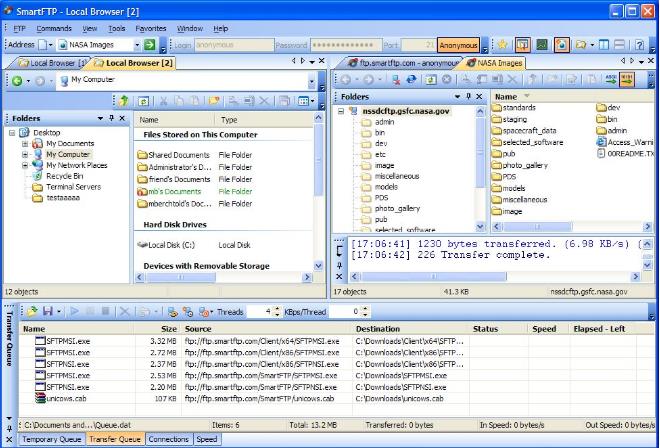Toggle the transfer queue window icon in main toolbar
The width and height of the screenshot is (660, 448).
tap(522, 45)
